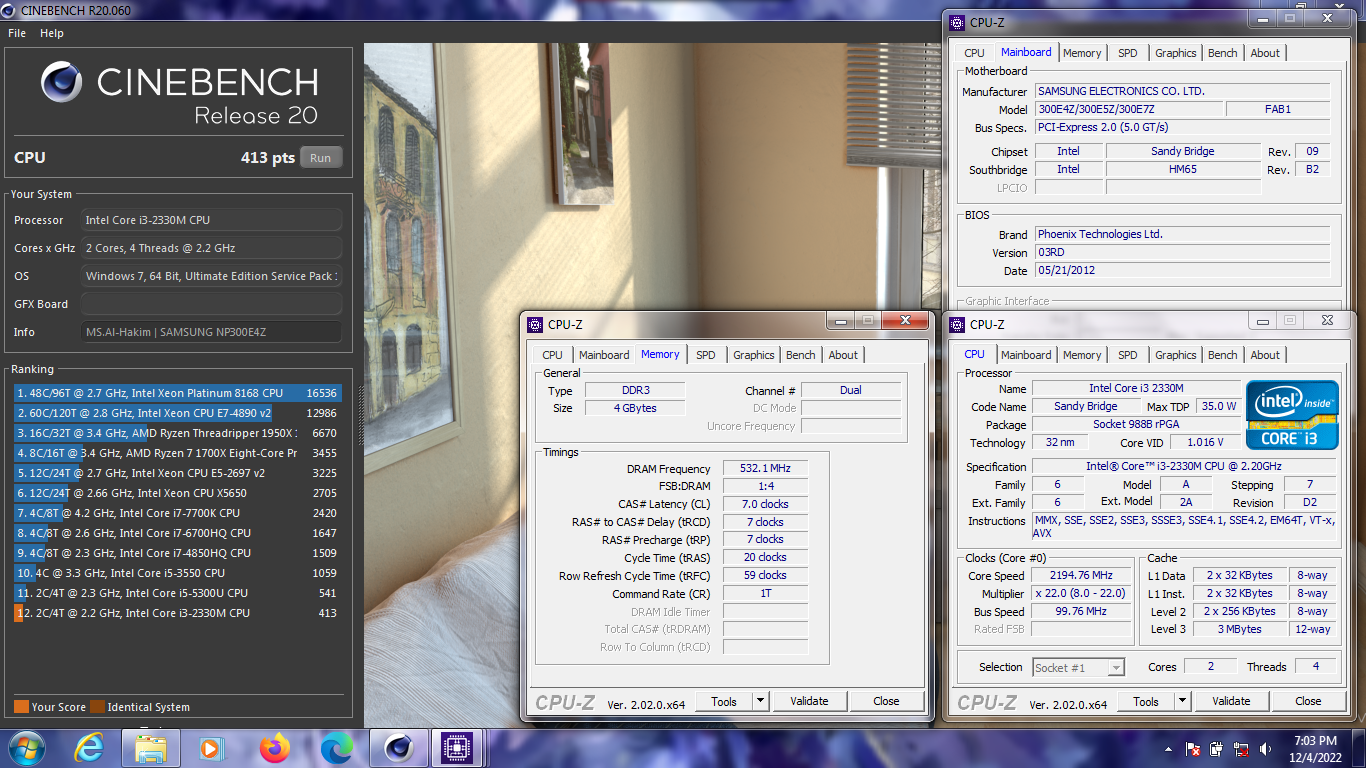Click the CPU-tab CPU-Z window title icon

click(x=957, y=324)
